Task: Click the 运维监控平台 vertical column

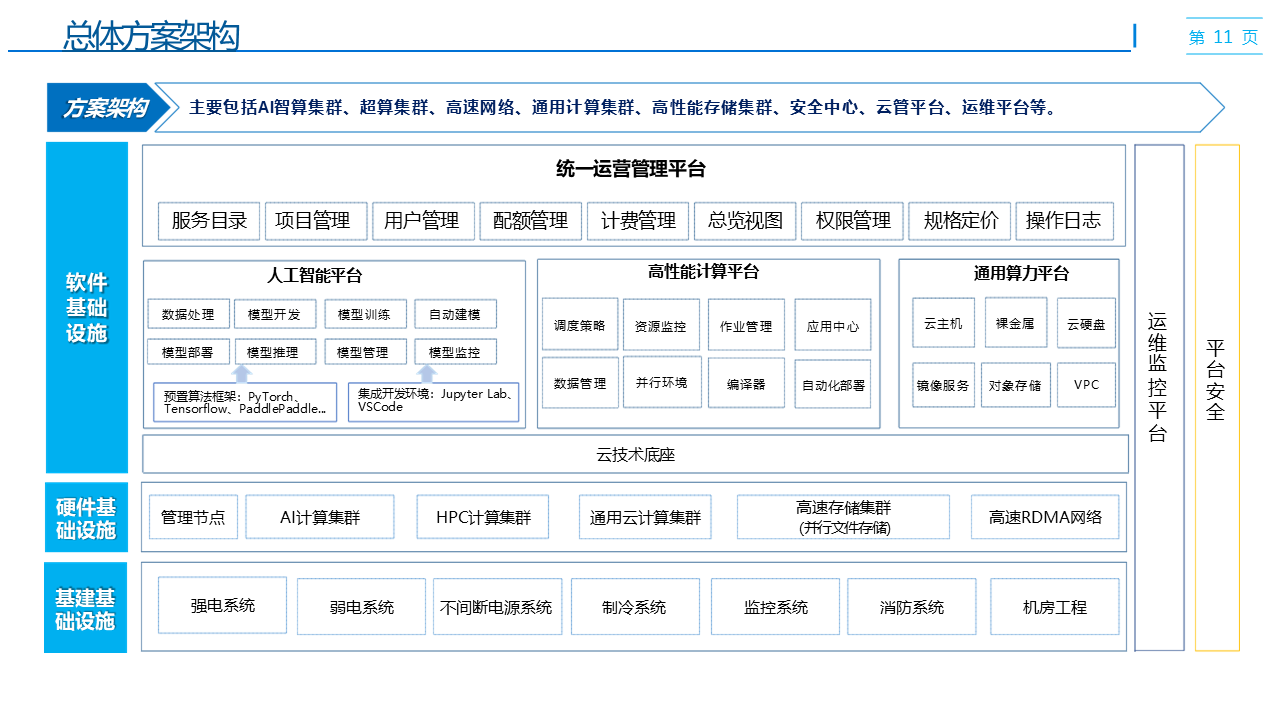Action: point(1159,398)
